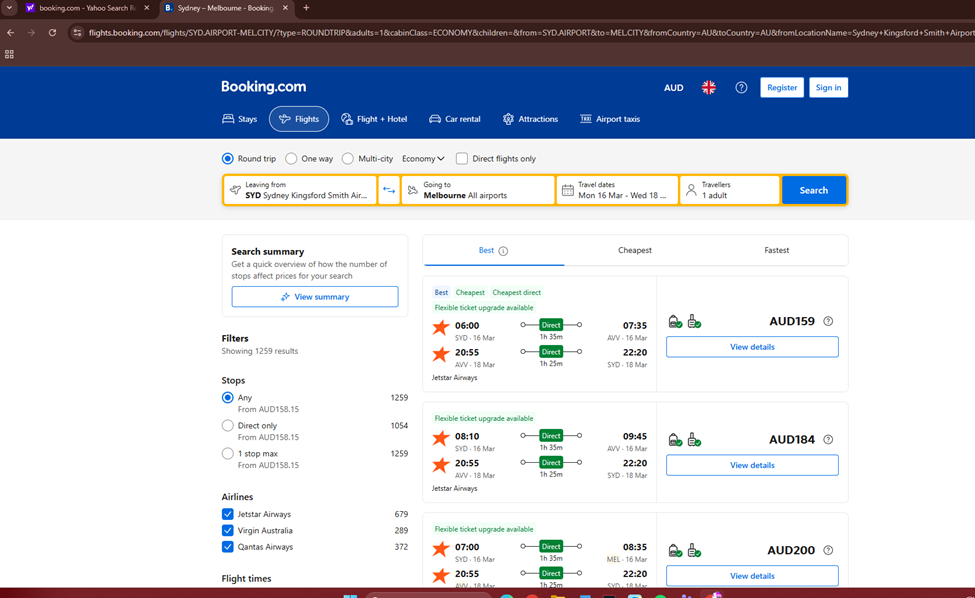Click Jetstar star logo for 08:10 departure

coord(441,438)
